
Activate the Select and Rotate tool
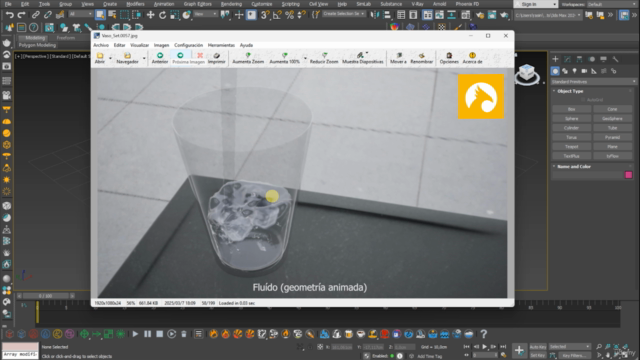click(162, 15)
